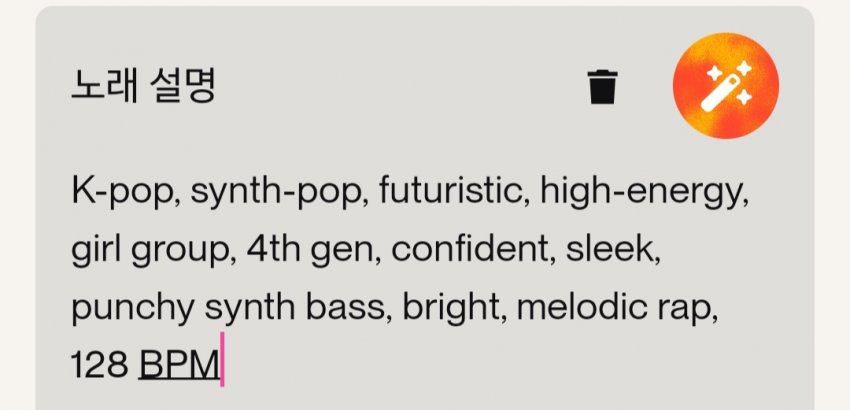
Task: Click blank area between title and trash
Action: [x=400, y=87]
